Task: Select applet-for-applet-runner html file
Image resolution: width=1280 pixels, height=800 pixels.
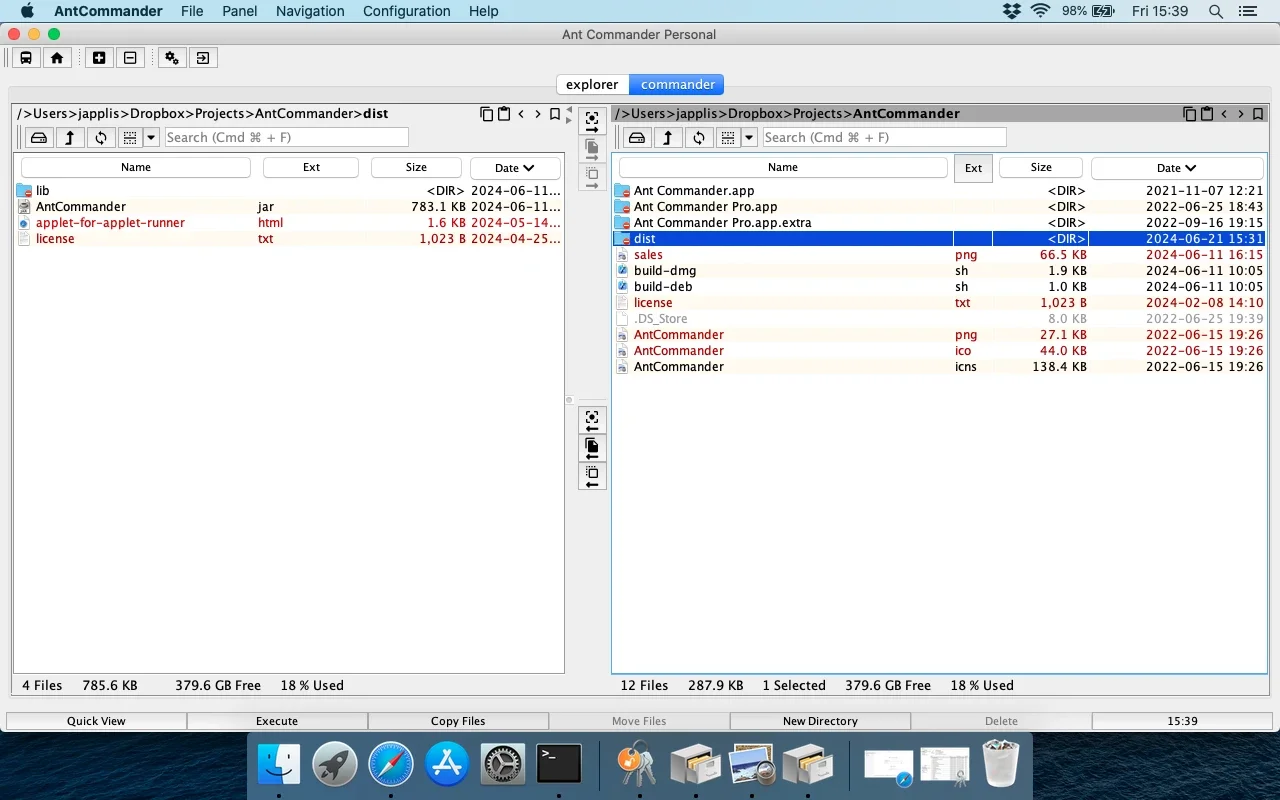Action: coord(289,223)
